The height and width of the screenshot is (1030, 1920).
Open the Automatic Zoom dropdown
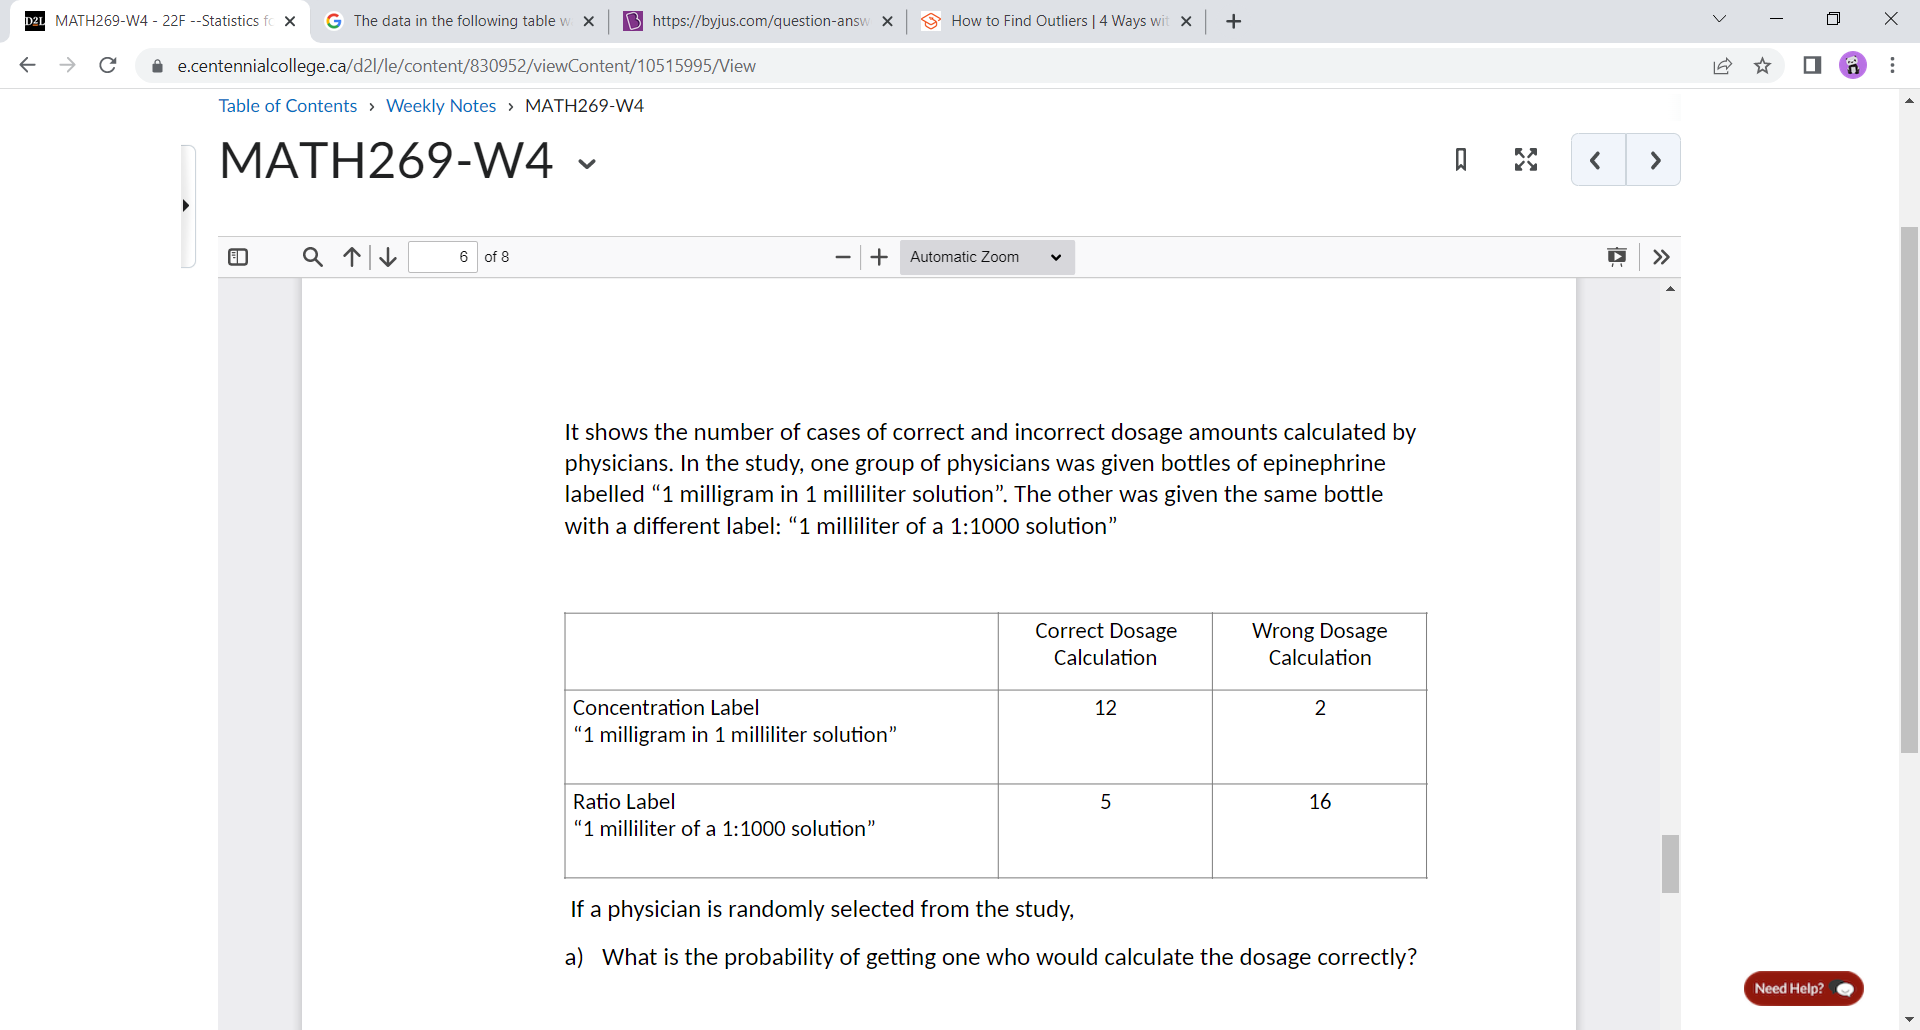pos(986,257)
